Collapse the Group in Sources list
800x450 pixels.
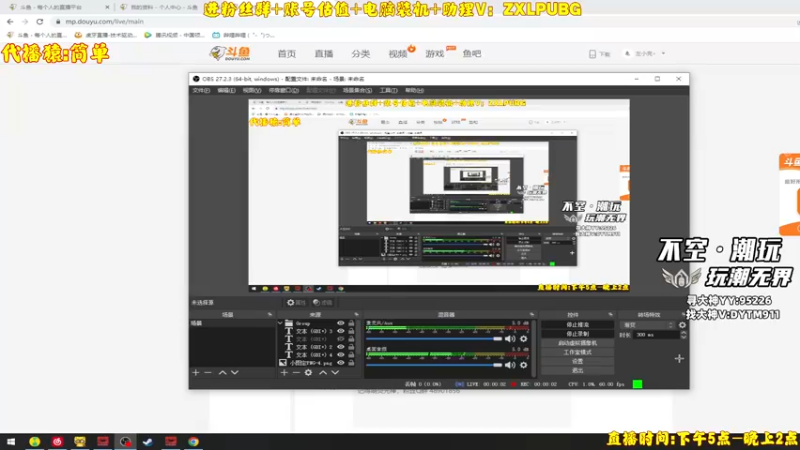tap(280, 323)
